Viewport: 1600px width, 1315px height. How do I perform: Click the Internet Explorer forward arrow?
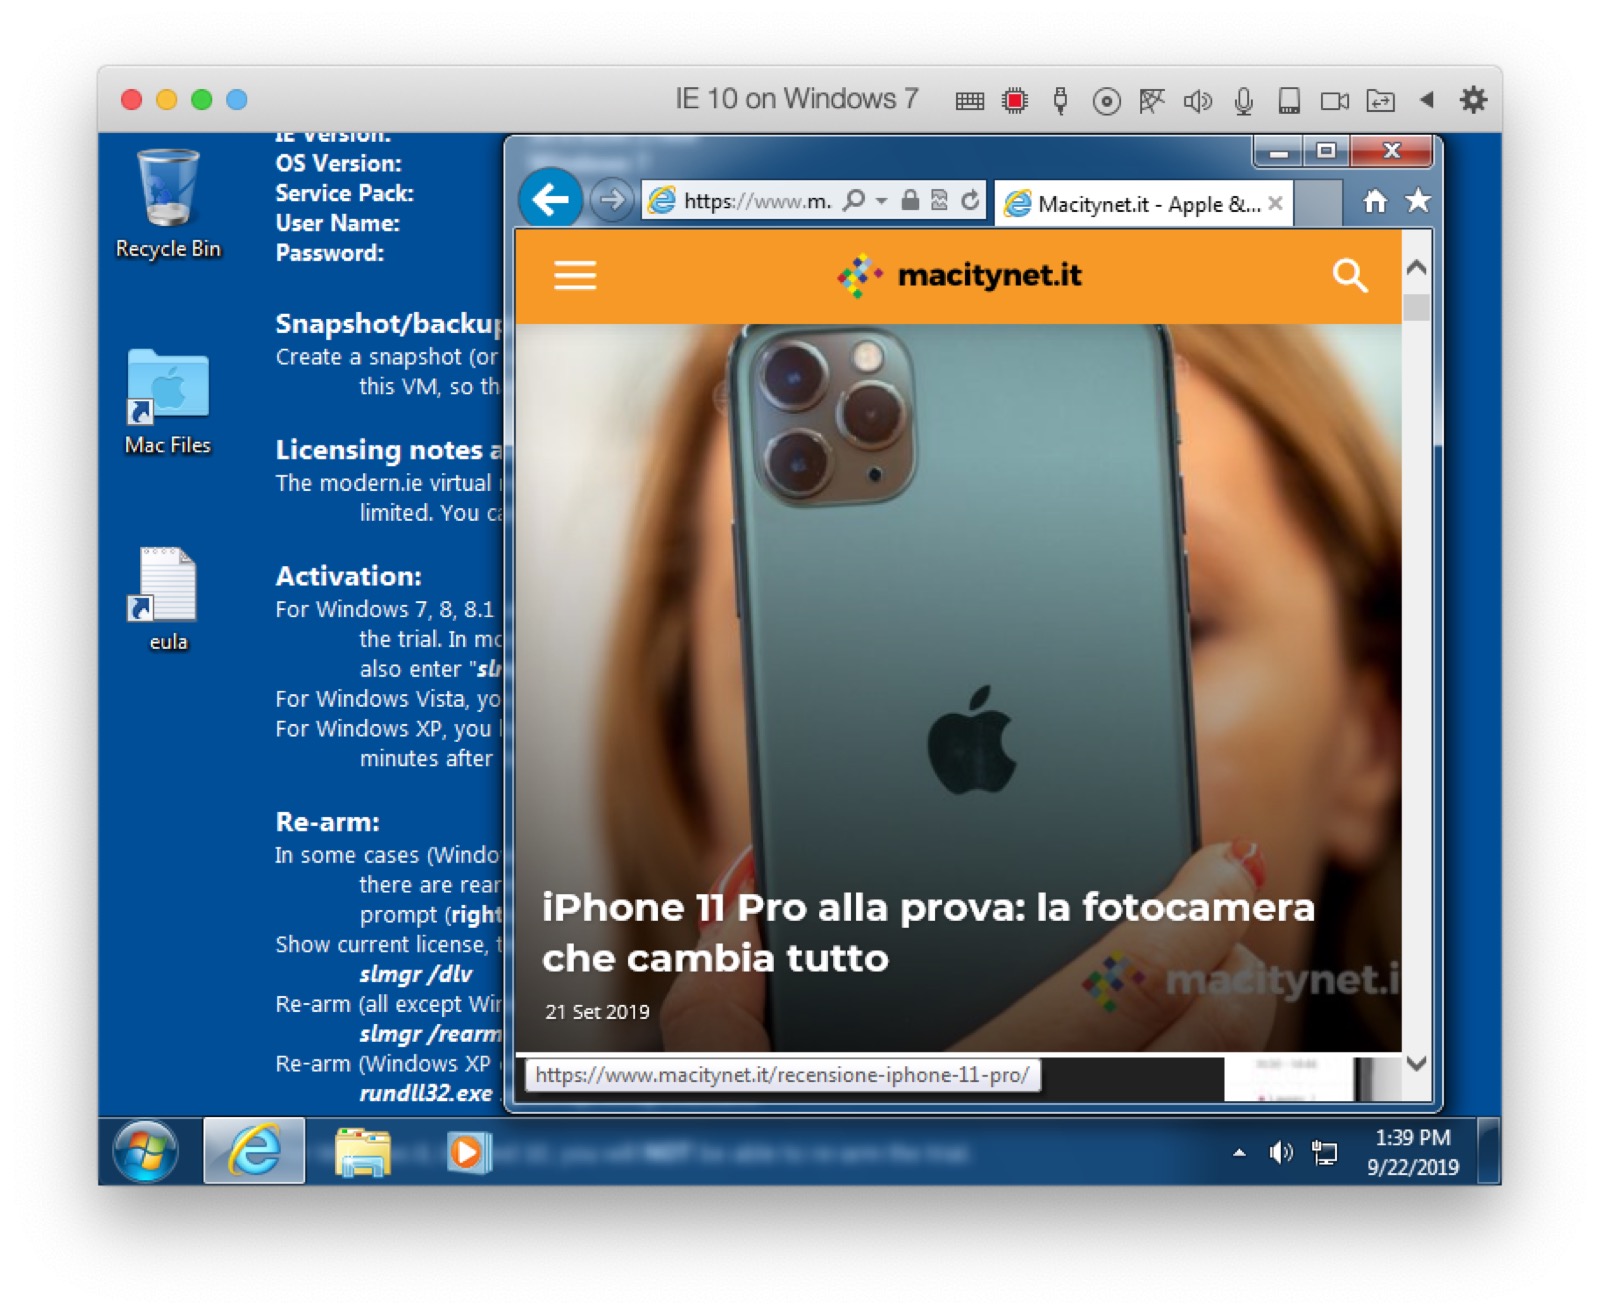(612, 200)
